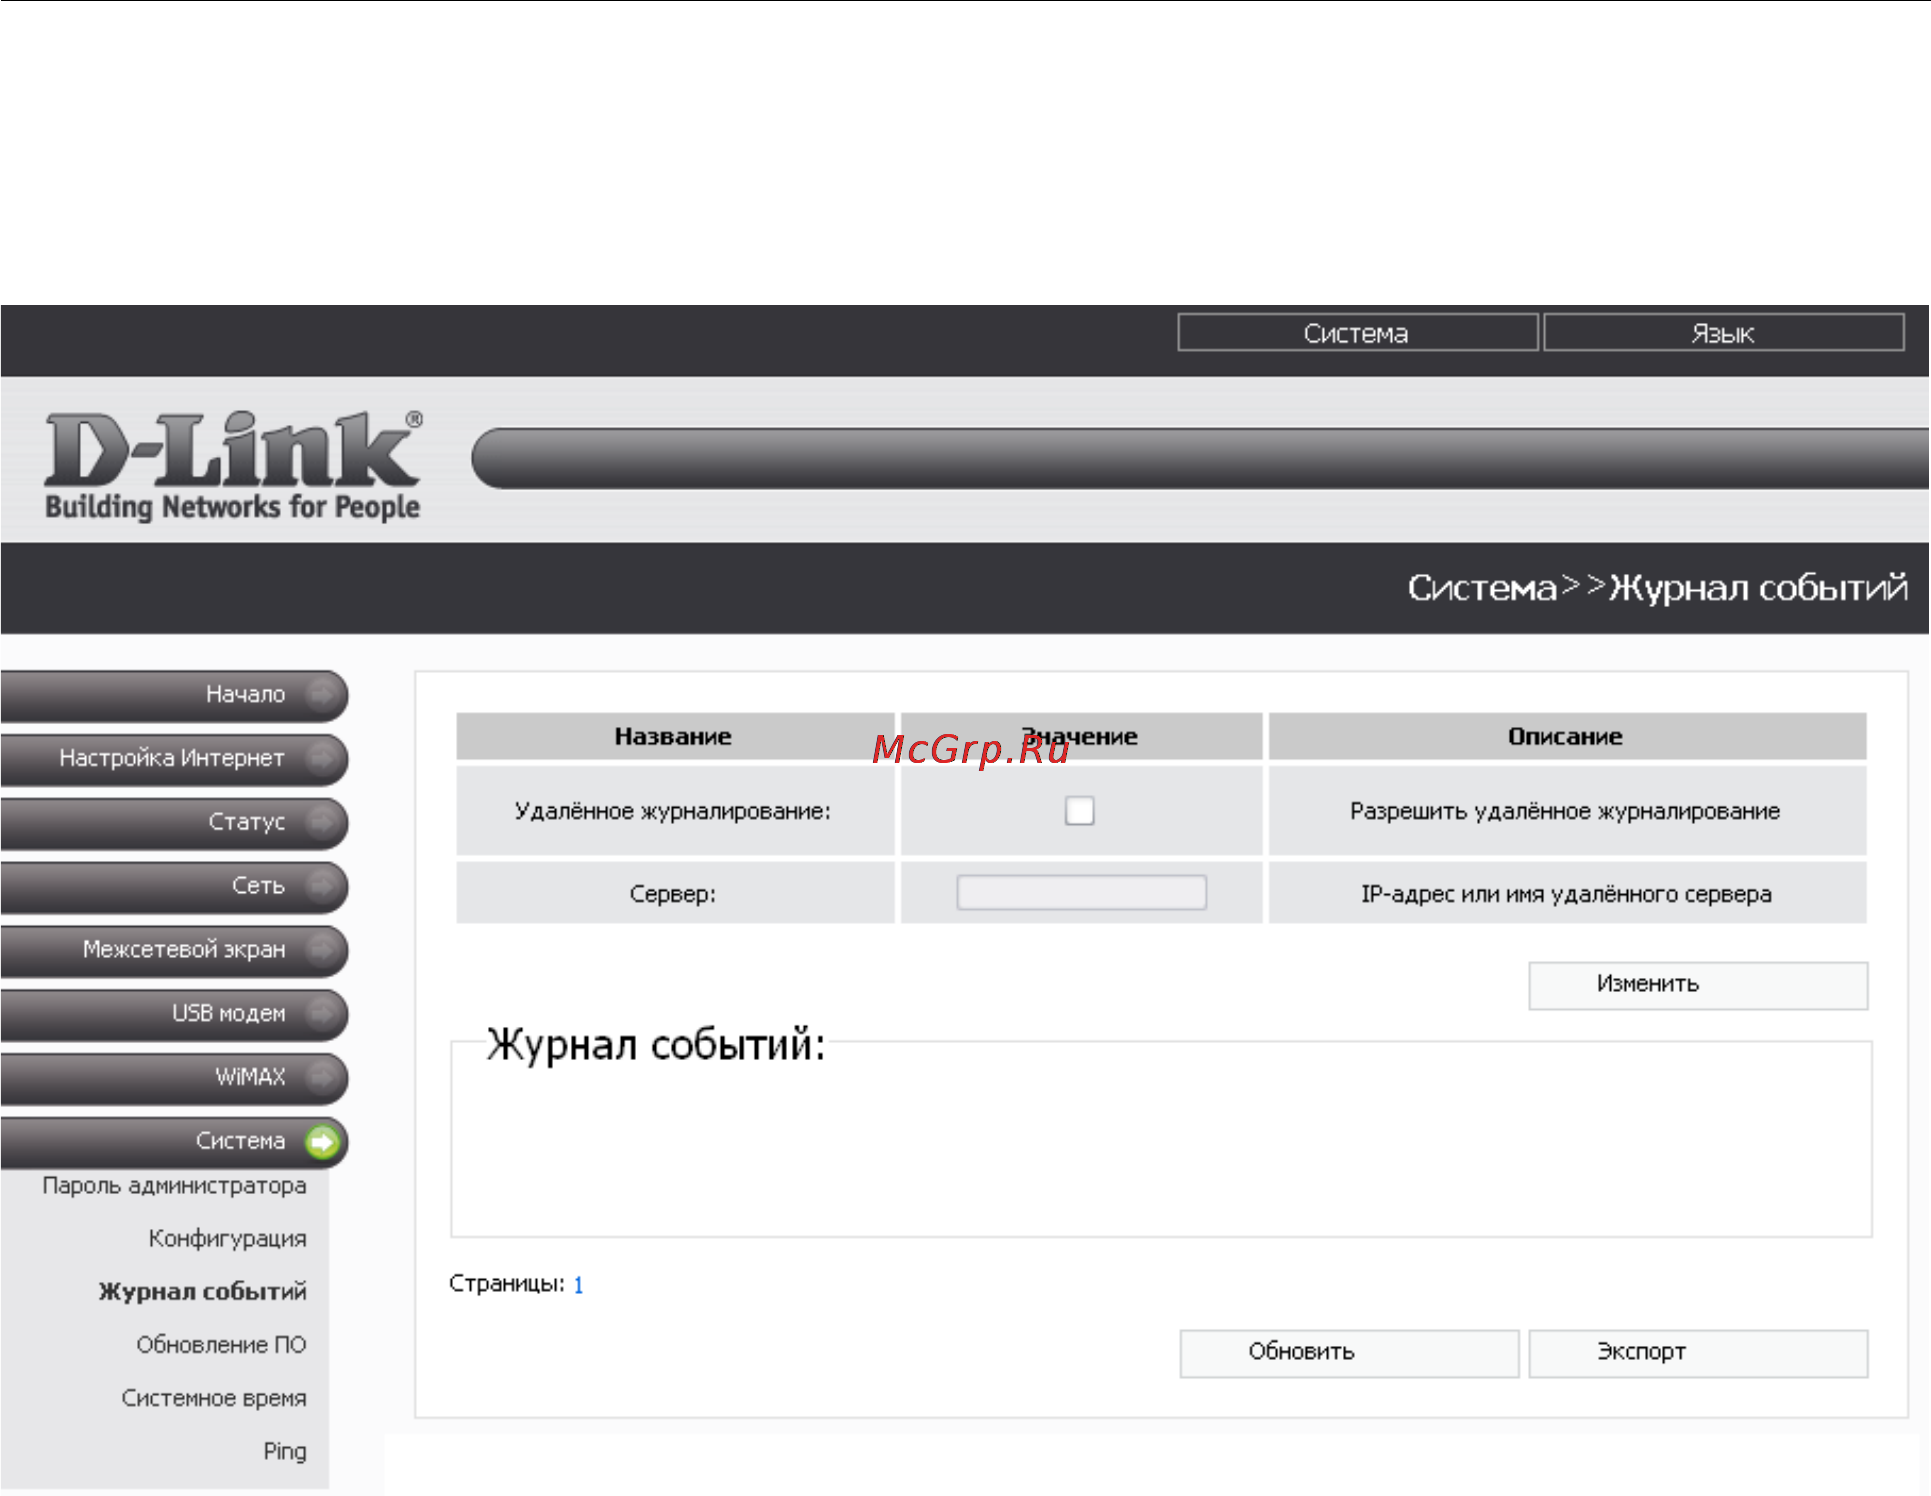Go to Пароль администратора page

[174, 1186]
